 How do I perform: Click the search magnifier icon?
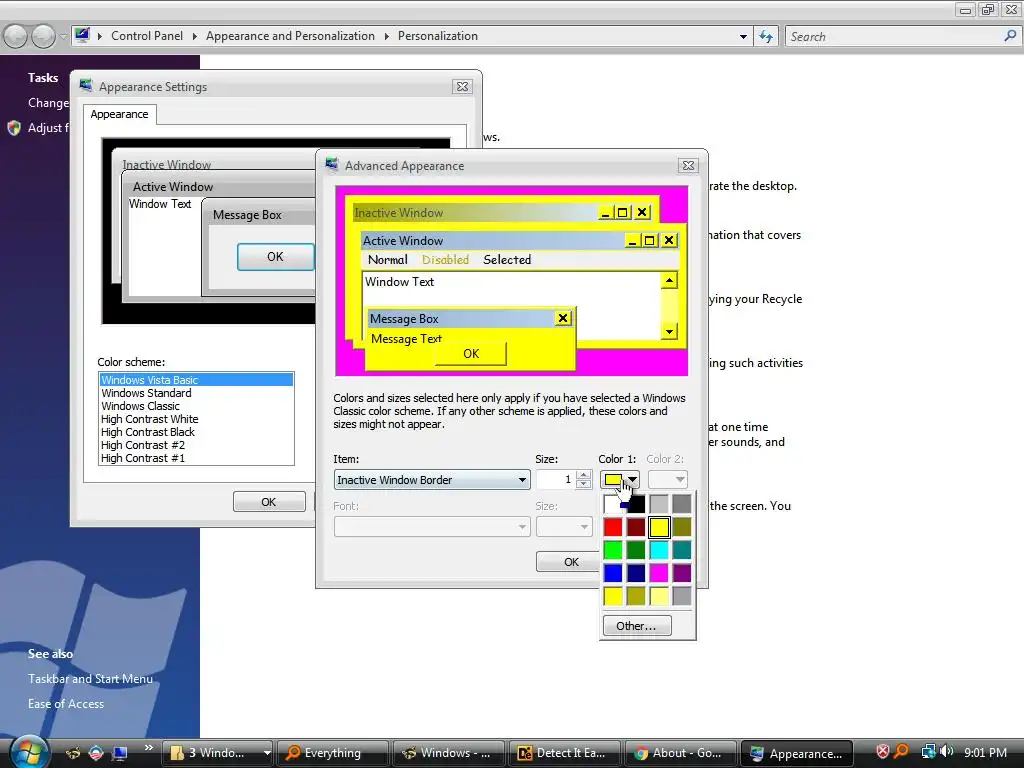click(1010, 36)
